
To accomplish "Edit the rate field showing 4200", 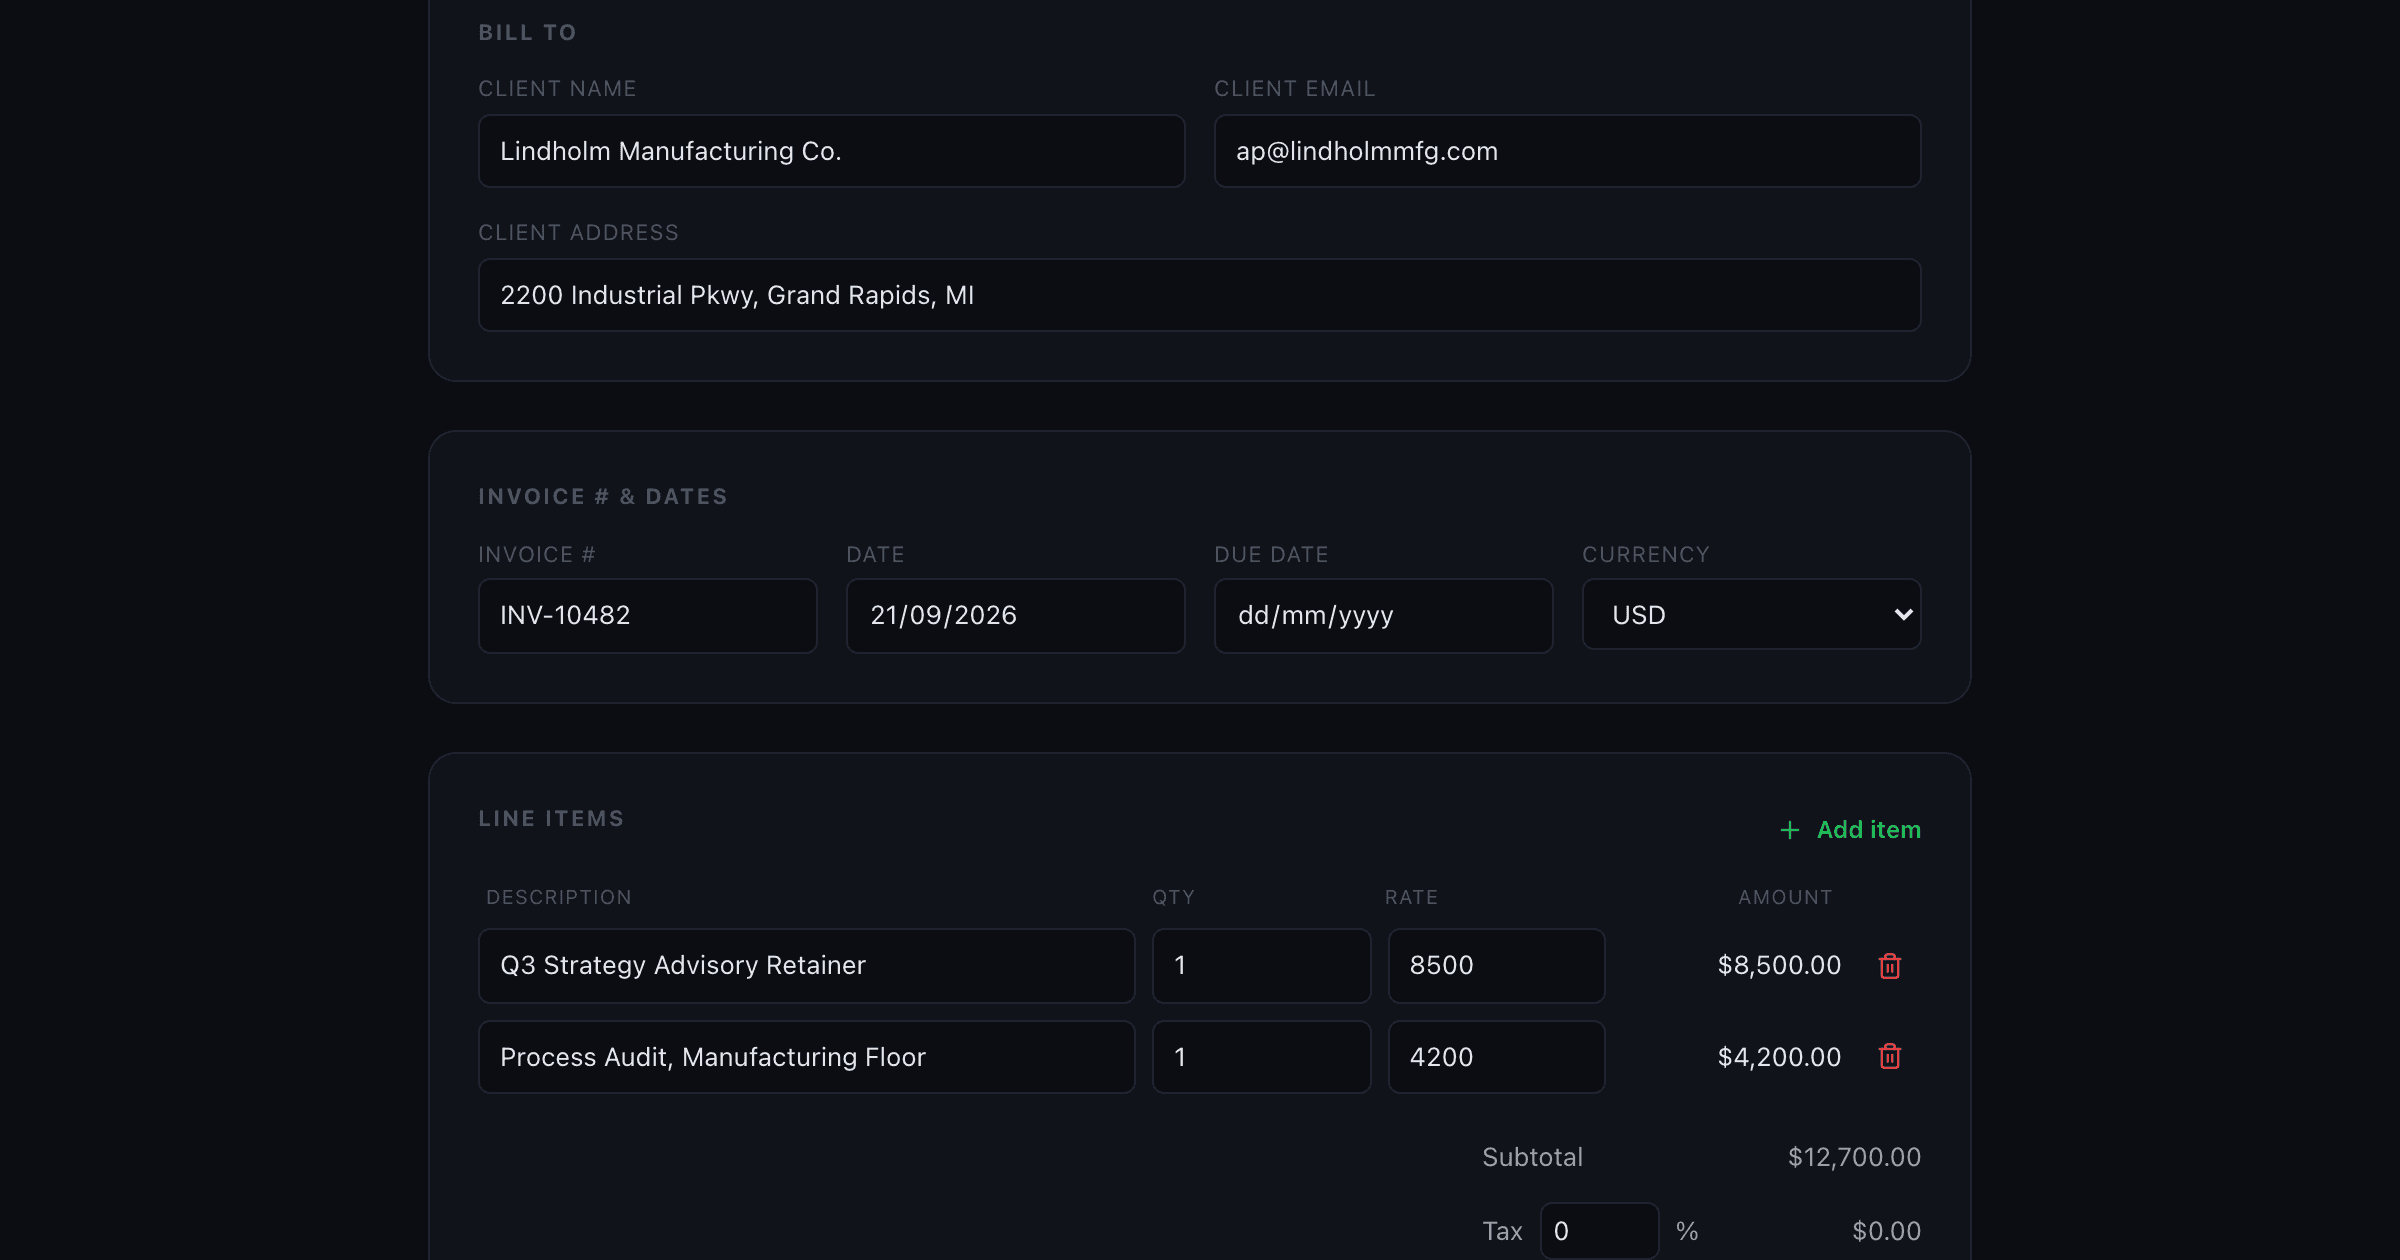I will pos(1496,1057).
